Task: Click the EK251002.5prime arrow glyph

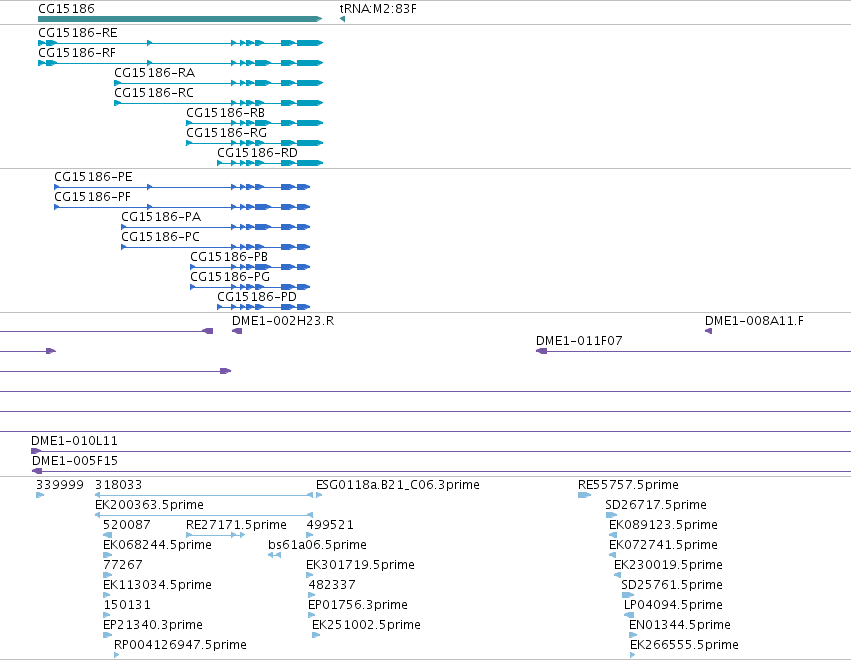Action: point(316,636)
